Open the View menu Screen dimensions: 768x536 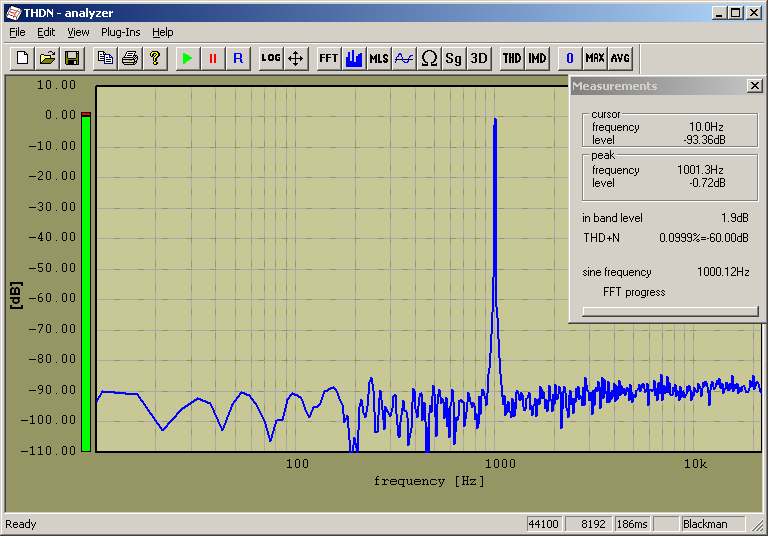tap(78, 32)
